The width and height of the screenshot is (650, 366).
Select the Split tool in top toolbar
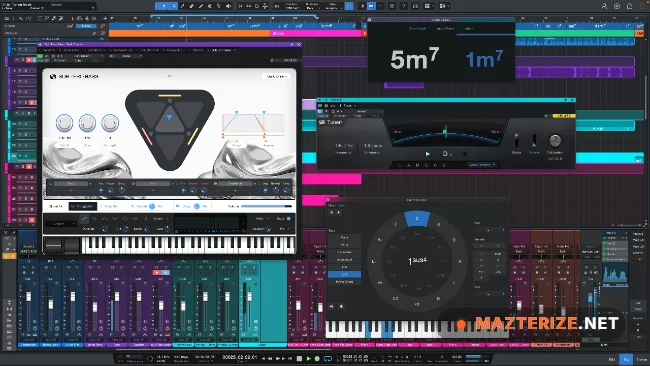tap(182, 6)
